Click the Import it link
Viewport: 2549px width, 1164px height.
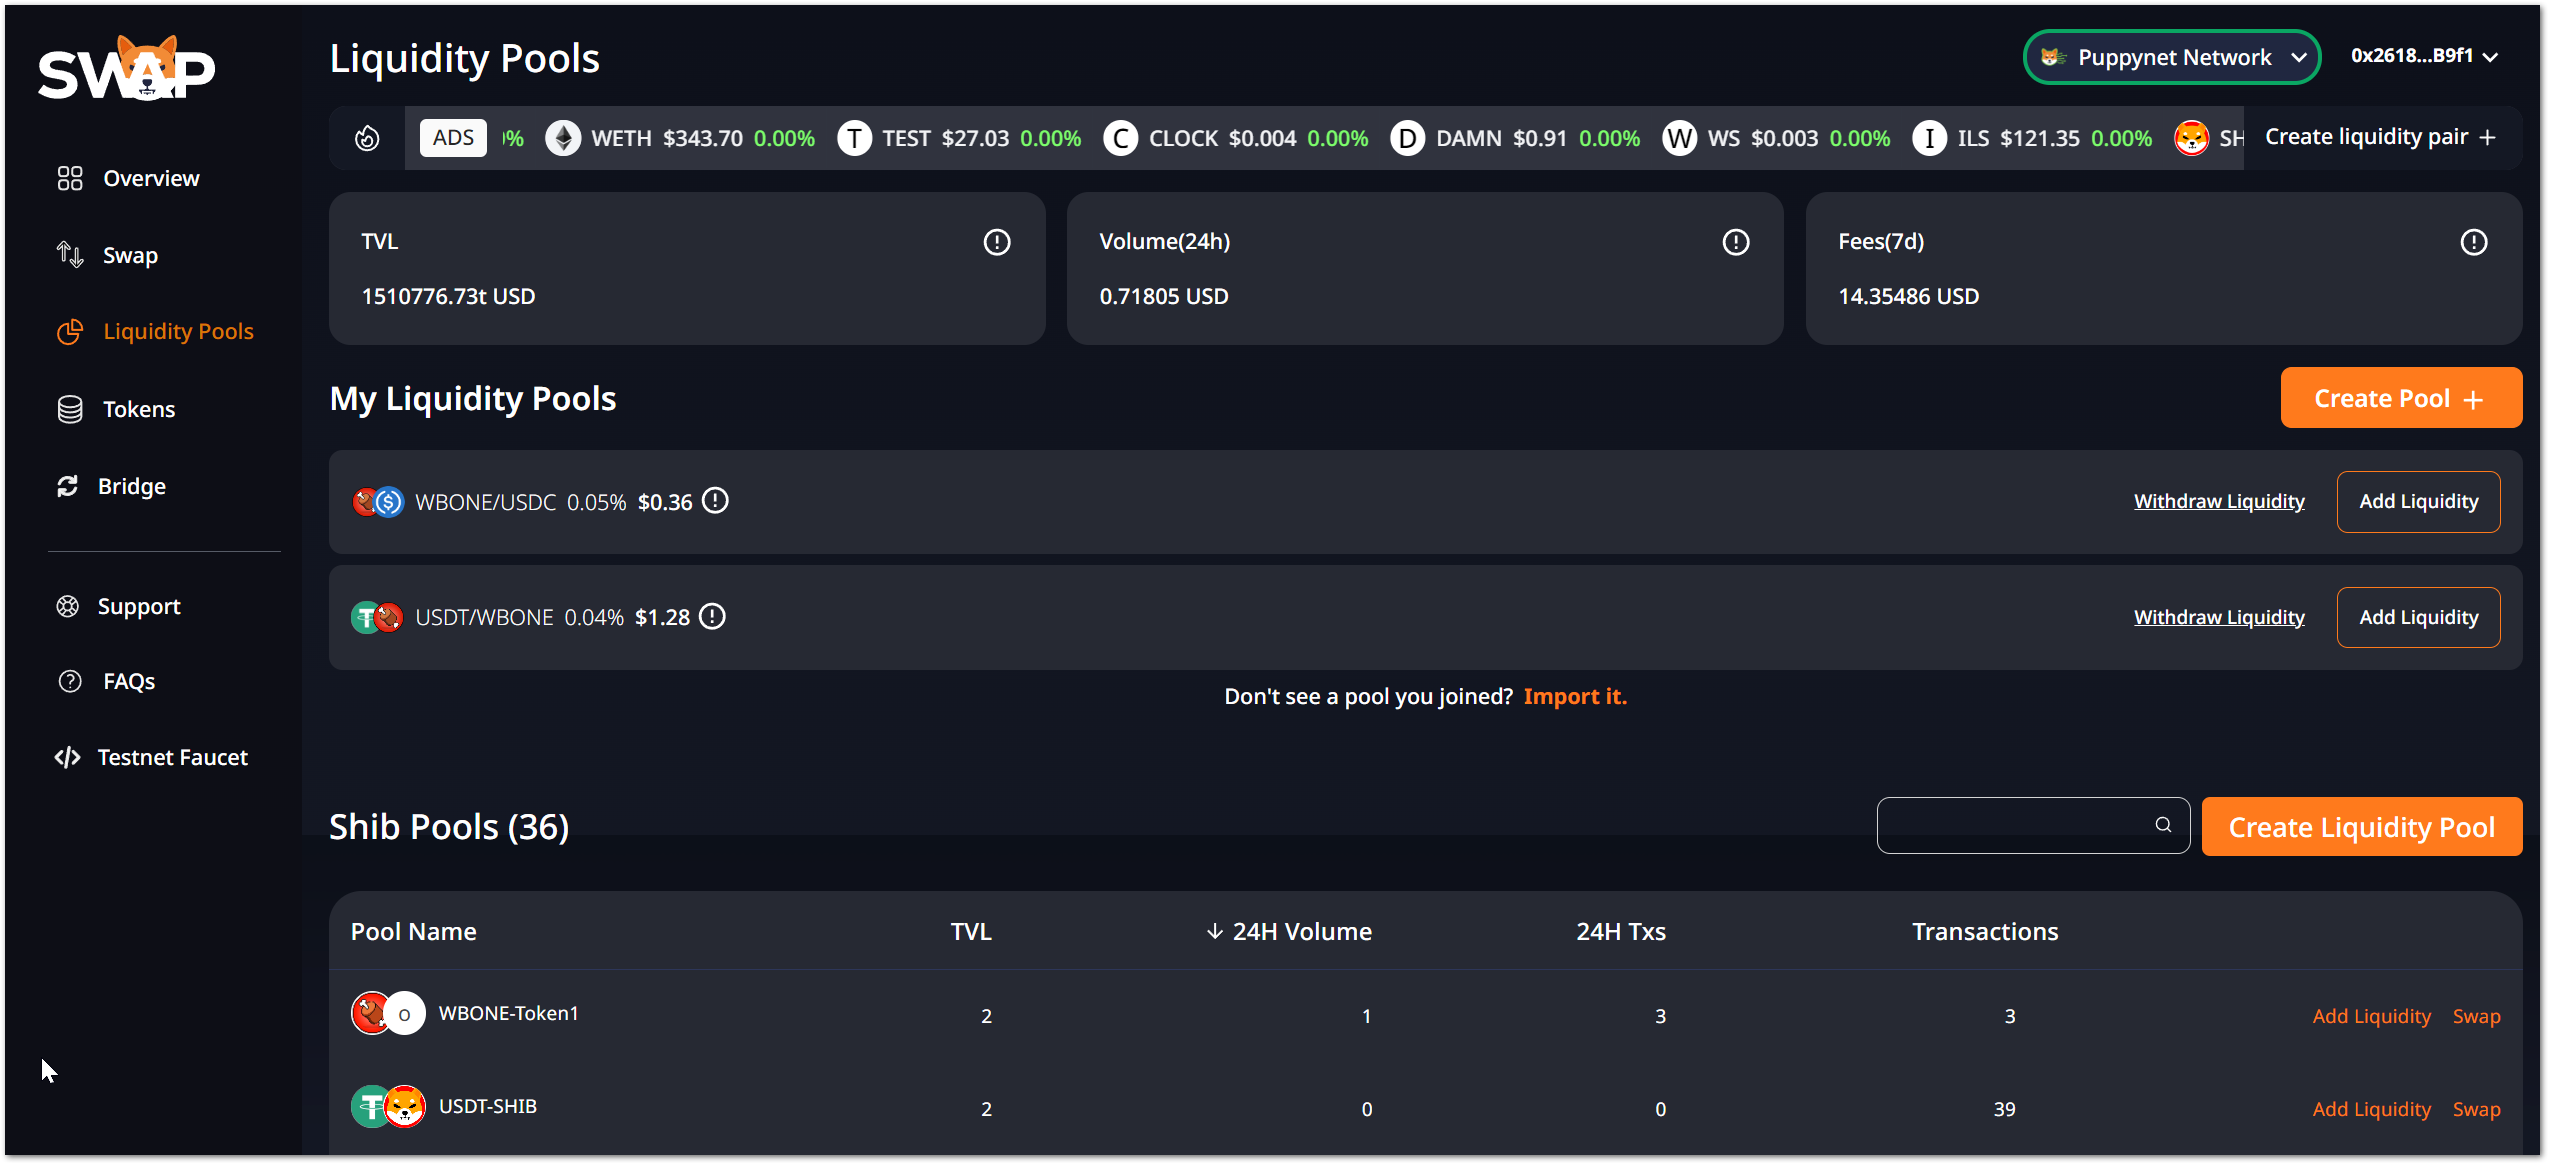pos(1574,696)
